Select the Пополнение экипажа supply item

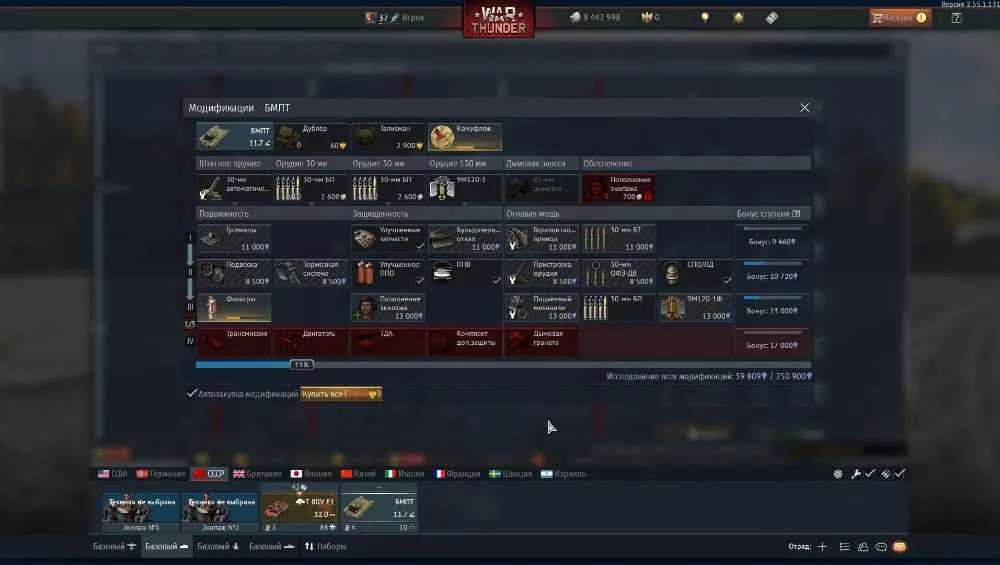[618, 188]
